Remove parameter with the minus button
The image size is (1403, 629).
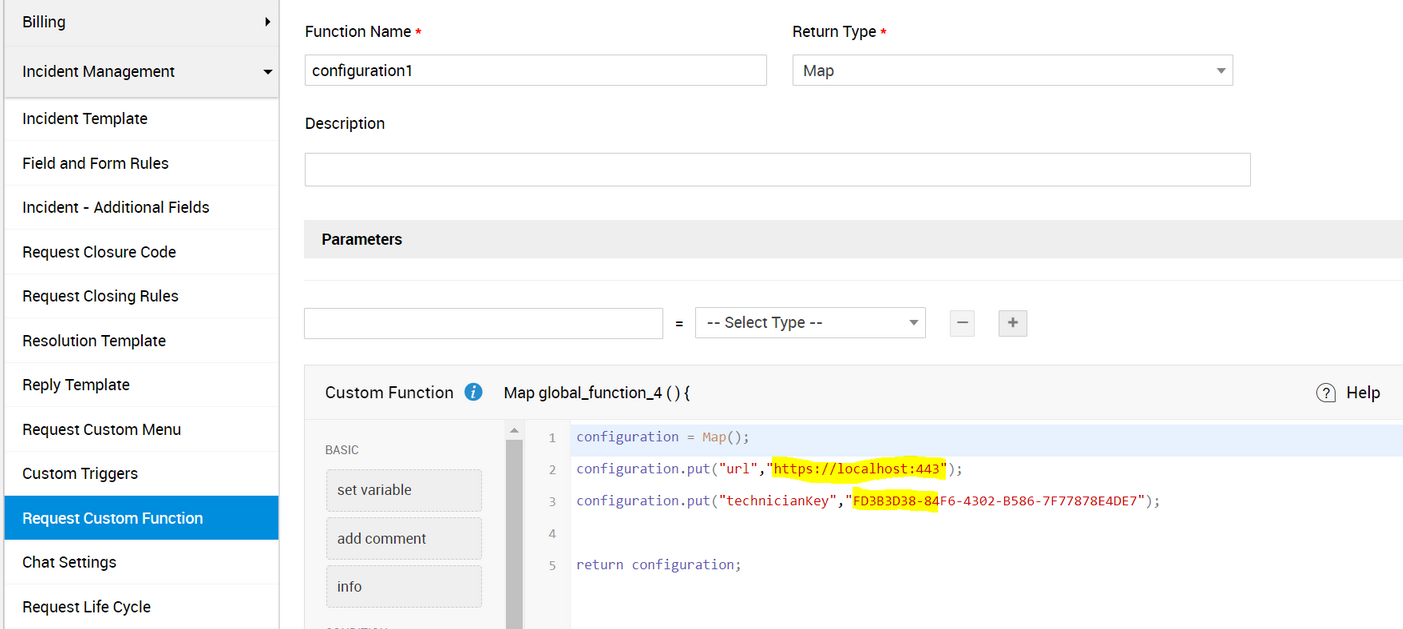(x=962, y=323)
